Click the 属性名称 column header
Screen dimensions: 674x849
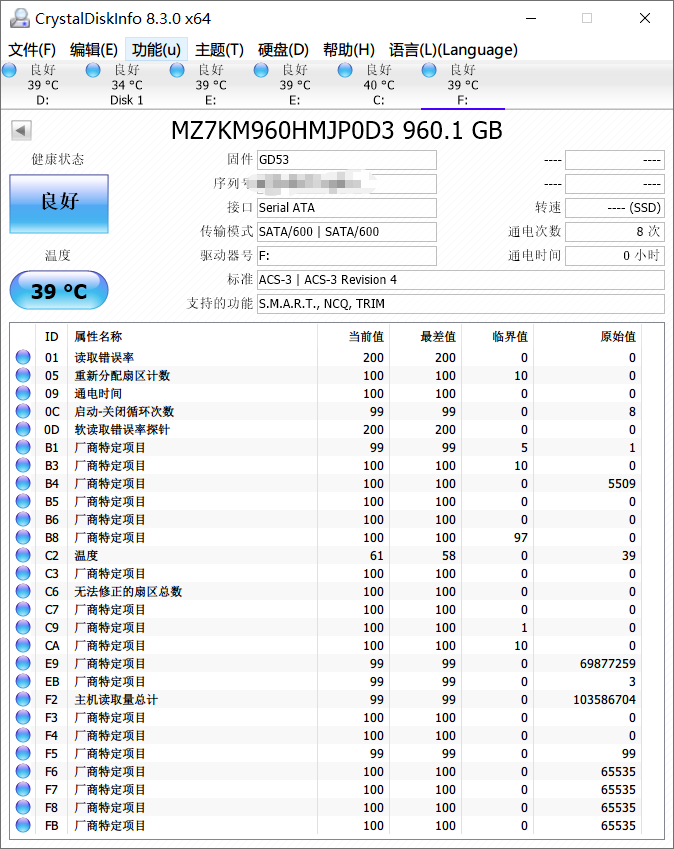[x=98, y=337]
